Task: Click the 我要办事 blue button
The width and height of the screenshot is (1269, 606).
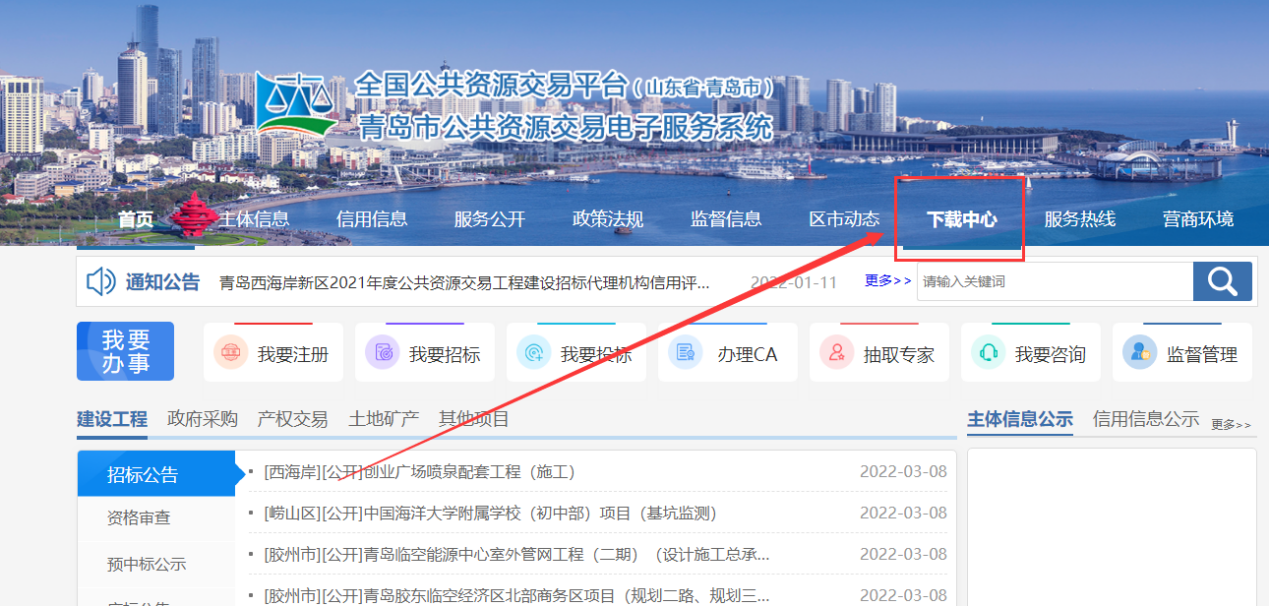Action: [x=125, y=352]
